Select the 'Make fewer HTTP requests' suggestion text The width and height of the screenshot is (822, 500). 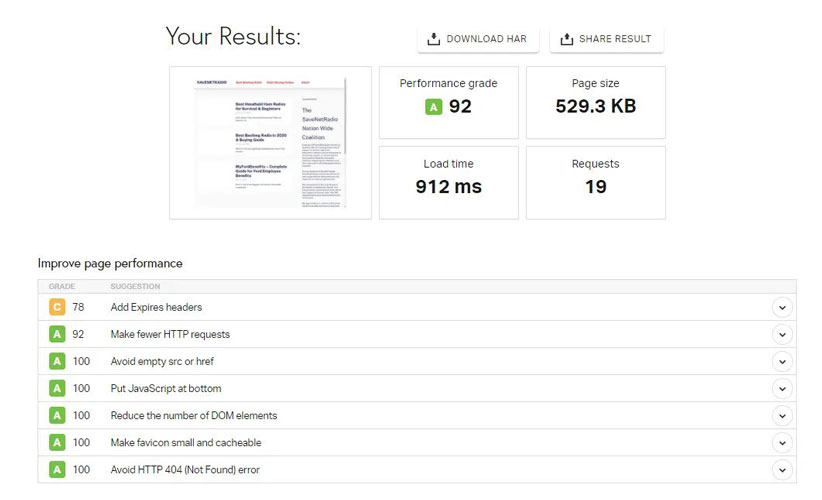pyautogui.click(x=170, y=334)
